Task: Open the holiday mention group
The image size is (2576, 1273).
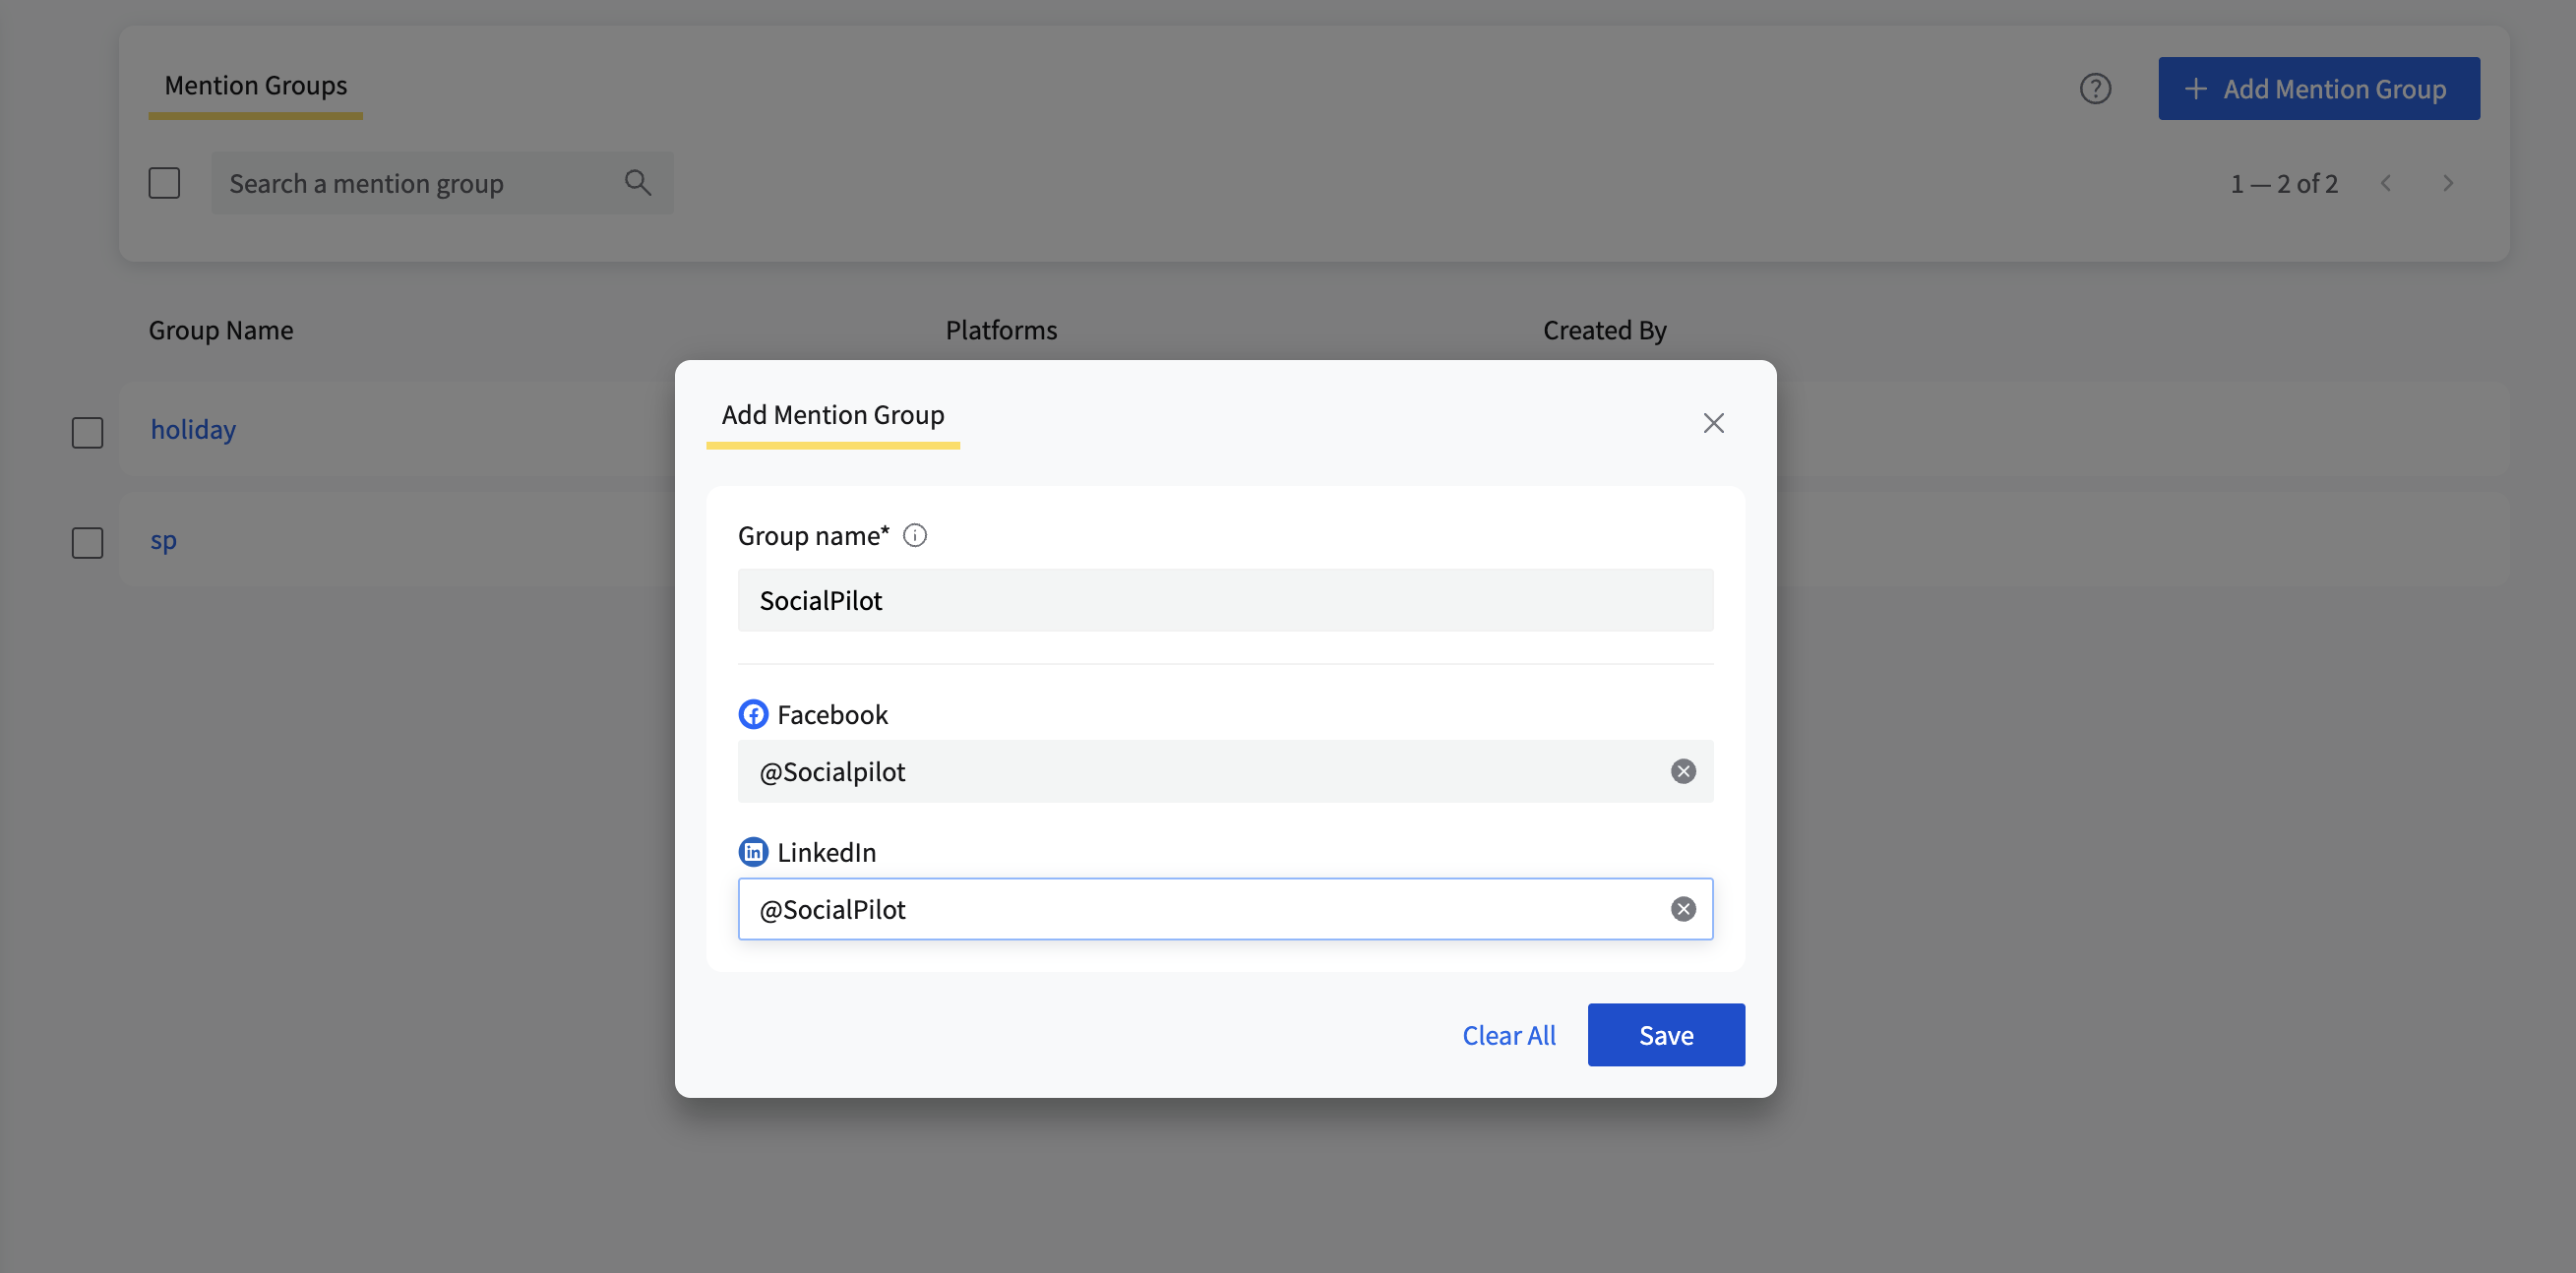Action: [193, 430]
